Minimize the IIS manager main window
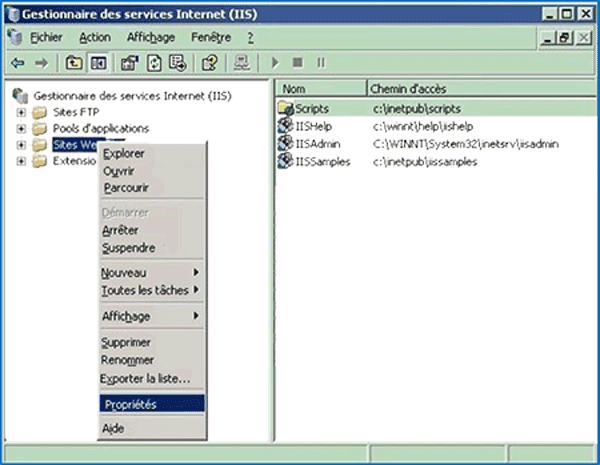 pyautogui.click(x=549, y=15)
